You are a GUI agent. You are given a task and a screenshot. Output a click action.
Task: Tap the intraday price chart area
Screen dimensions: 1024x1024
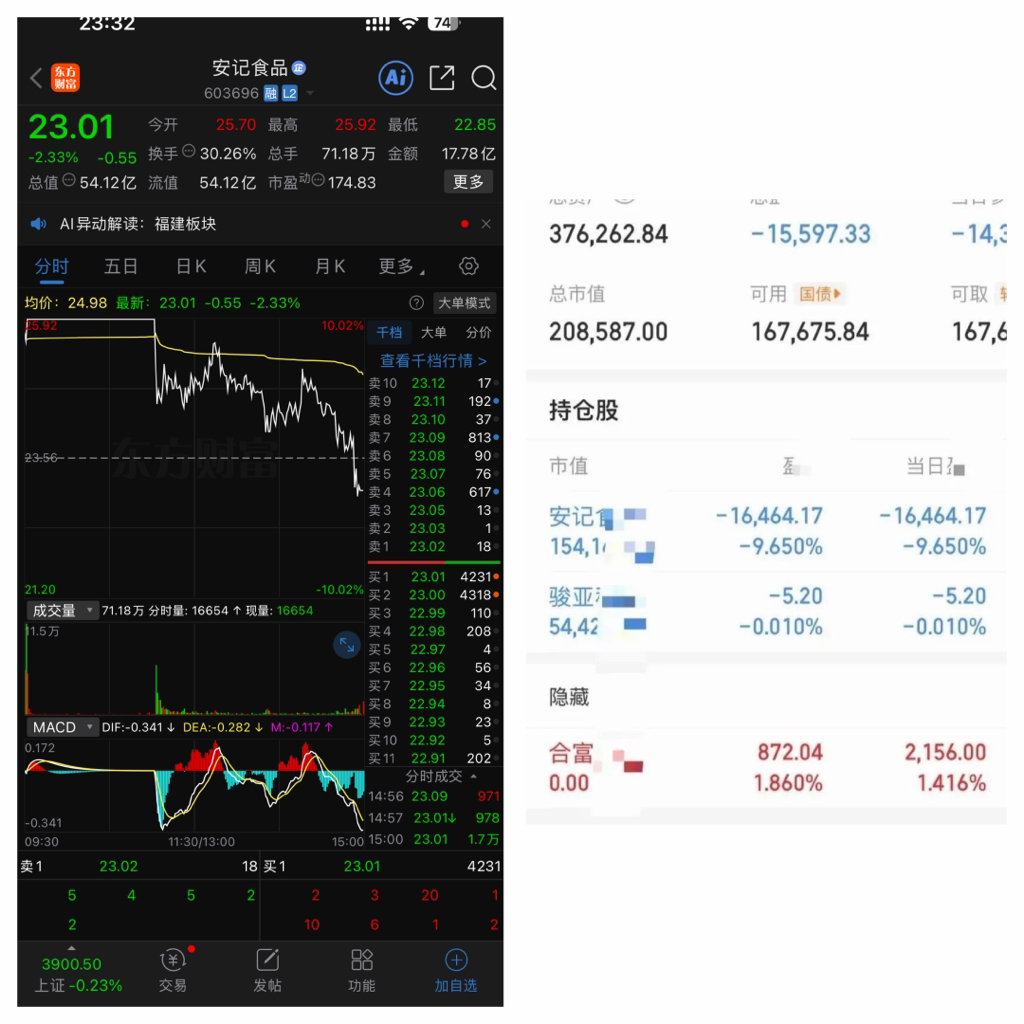pyautogui.click(x=195, y=457)
